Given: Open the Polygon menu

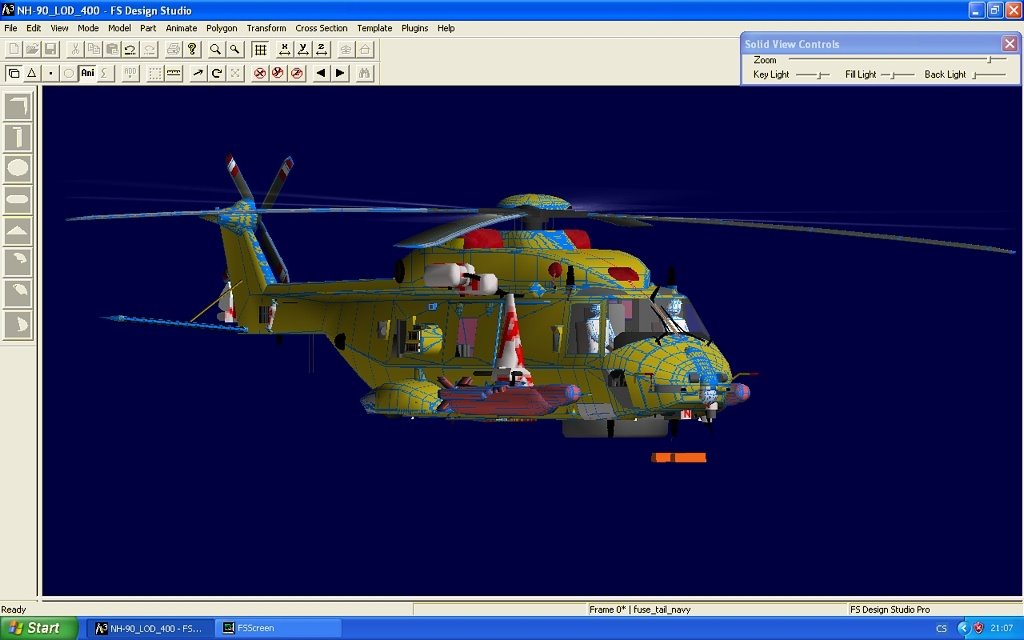Looking at the screenshot, I should click(x=222, y=28).
